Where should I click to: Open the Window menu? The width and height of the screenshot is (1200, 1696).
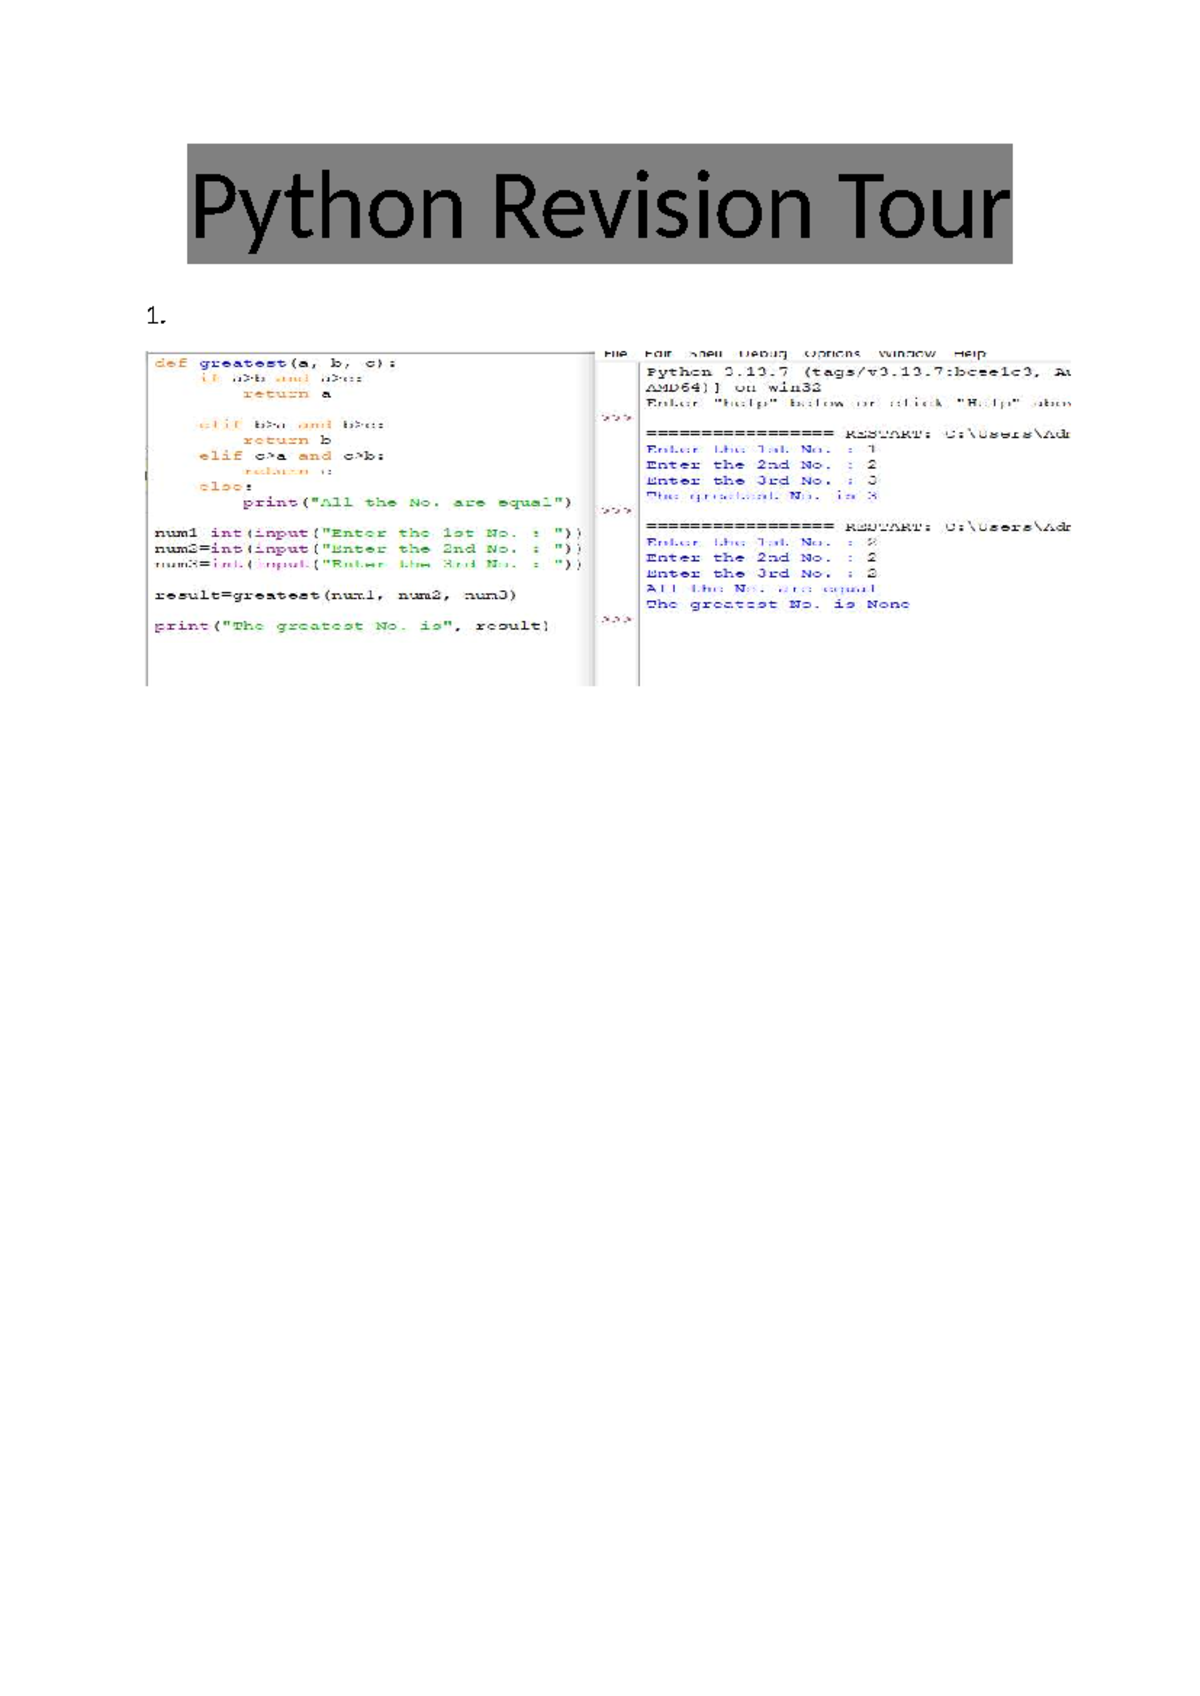click(x=907, y=353)
